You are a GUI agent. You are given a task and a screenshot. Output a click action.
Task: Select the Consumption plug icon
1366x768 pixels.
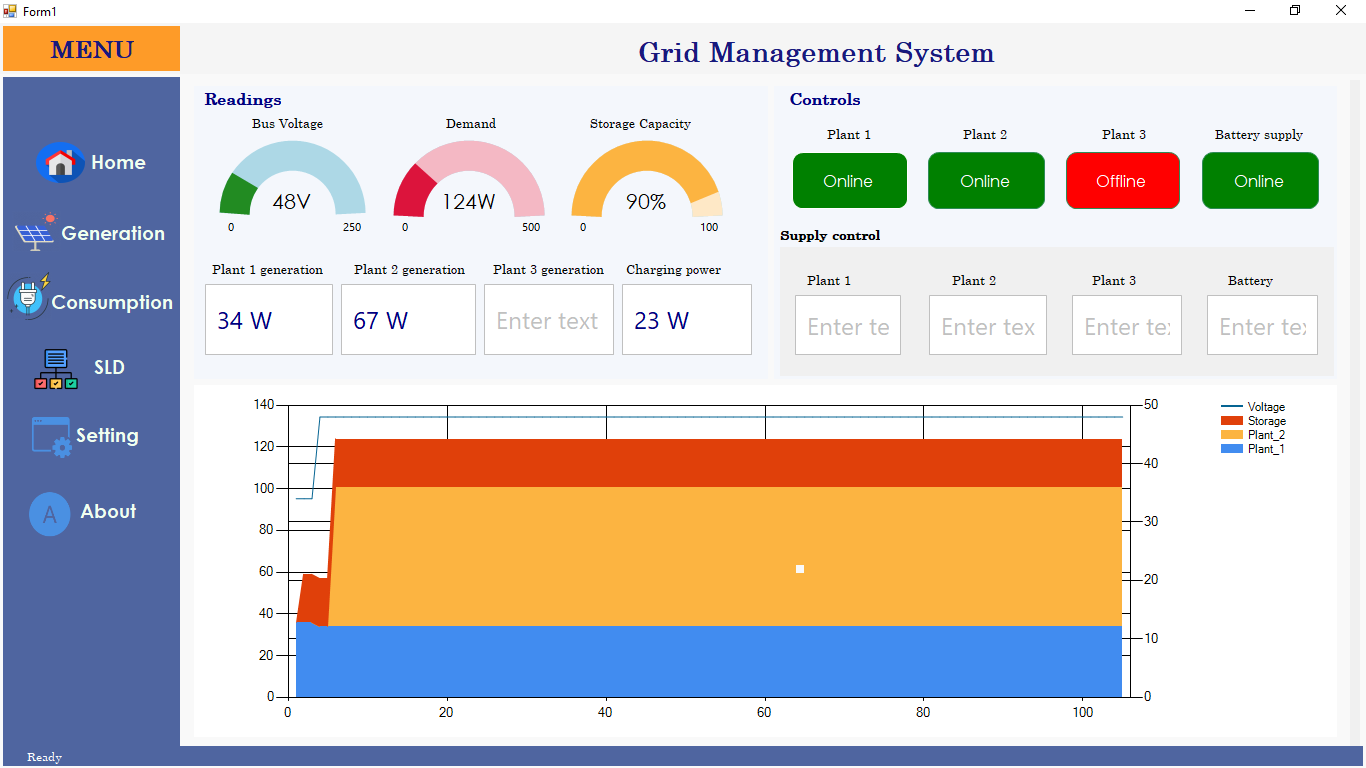coord(28,297)
